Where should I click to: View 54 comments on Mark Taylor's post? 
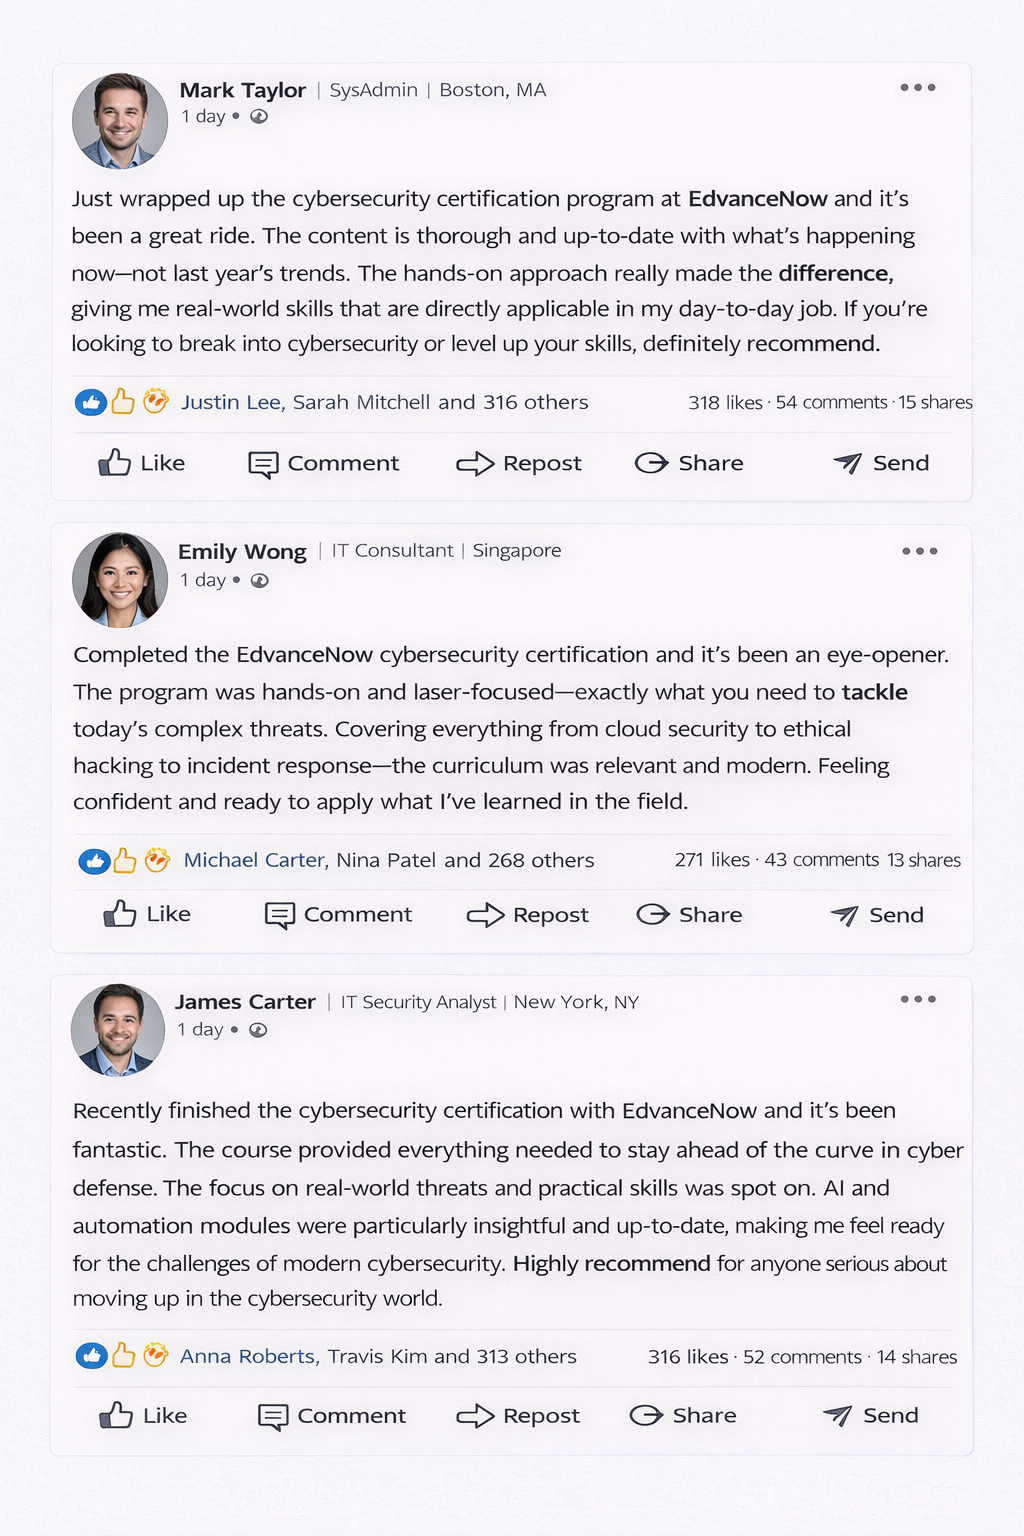click(831, 402)
